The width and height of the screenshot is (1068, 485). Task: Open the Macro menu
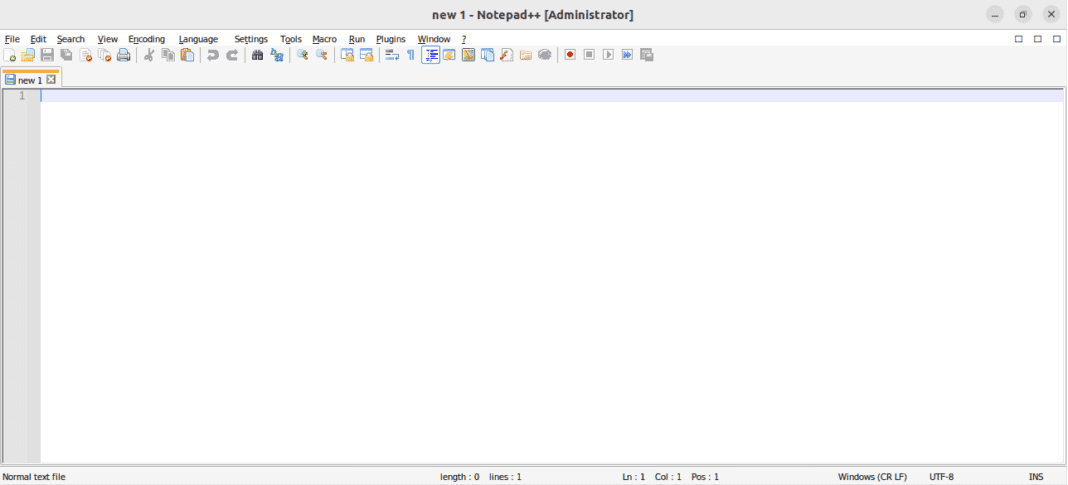point(324,39)
